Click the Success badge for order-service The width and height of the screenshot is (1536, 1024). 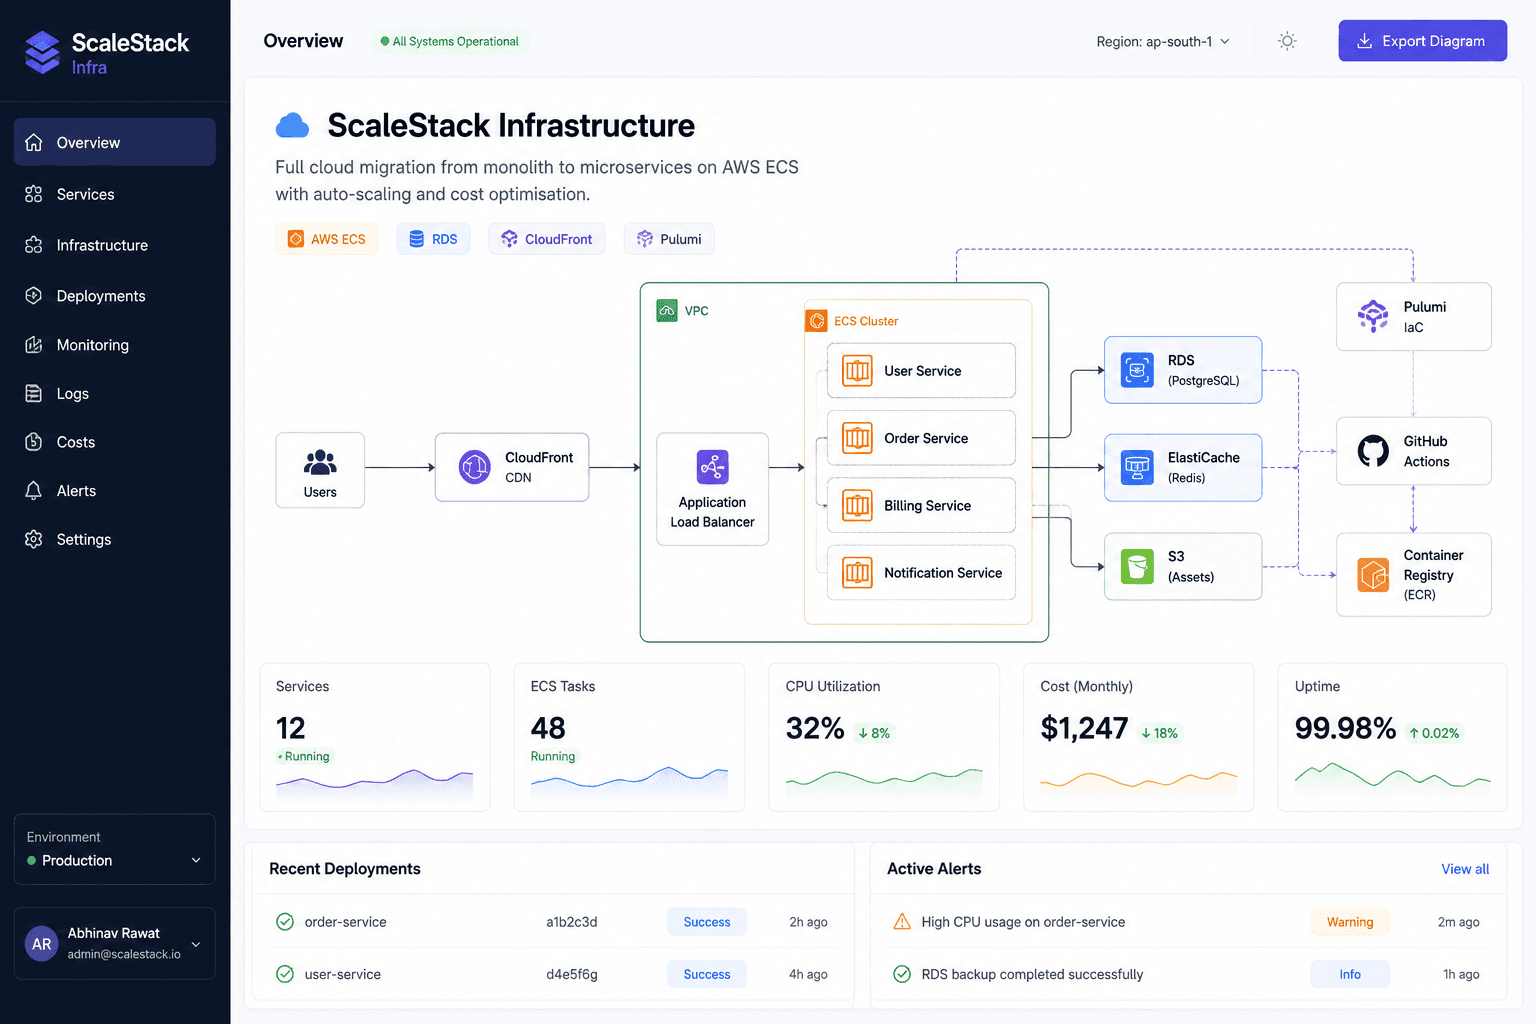click(x=707, y=922)
